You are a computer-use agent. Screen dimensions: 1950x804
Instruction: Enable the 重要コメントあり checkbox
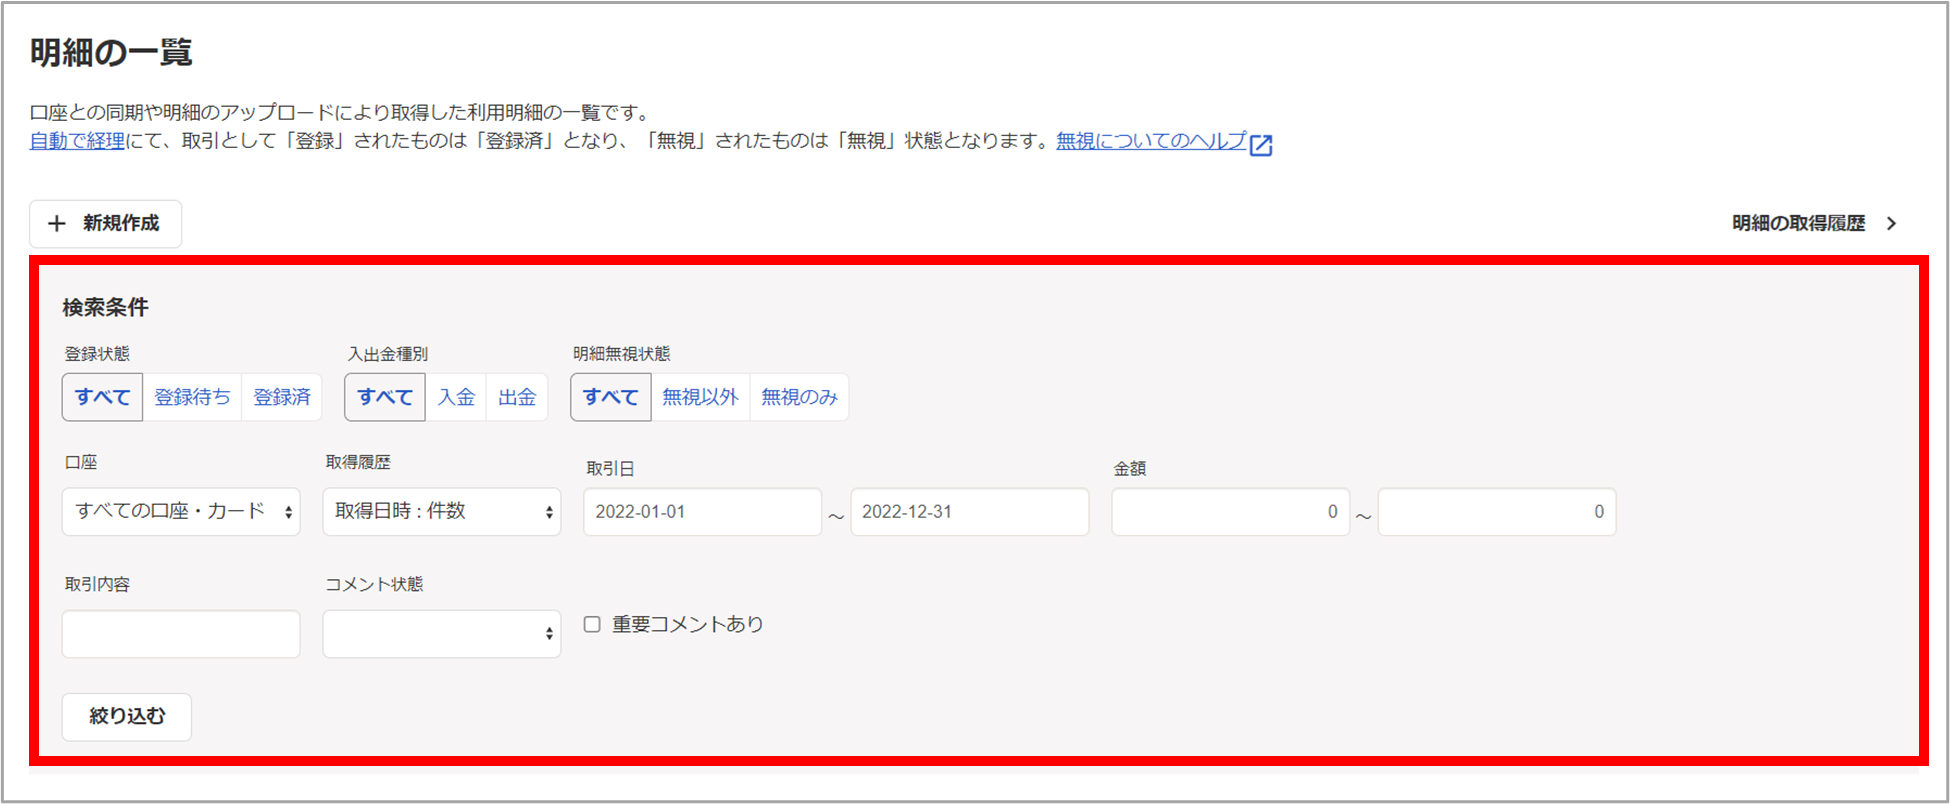(593, 624)
